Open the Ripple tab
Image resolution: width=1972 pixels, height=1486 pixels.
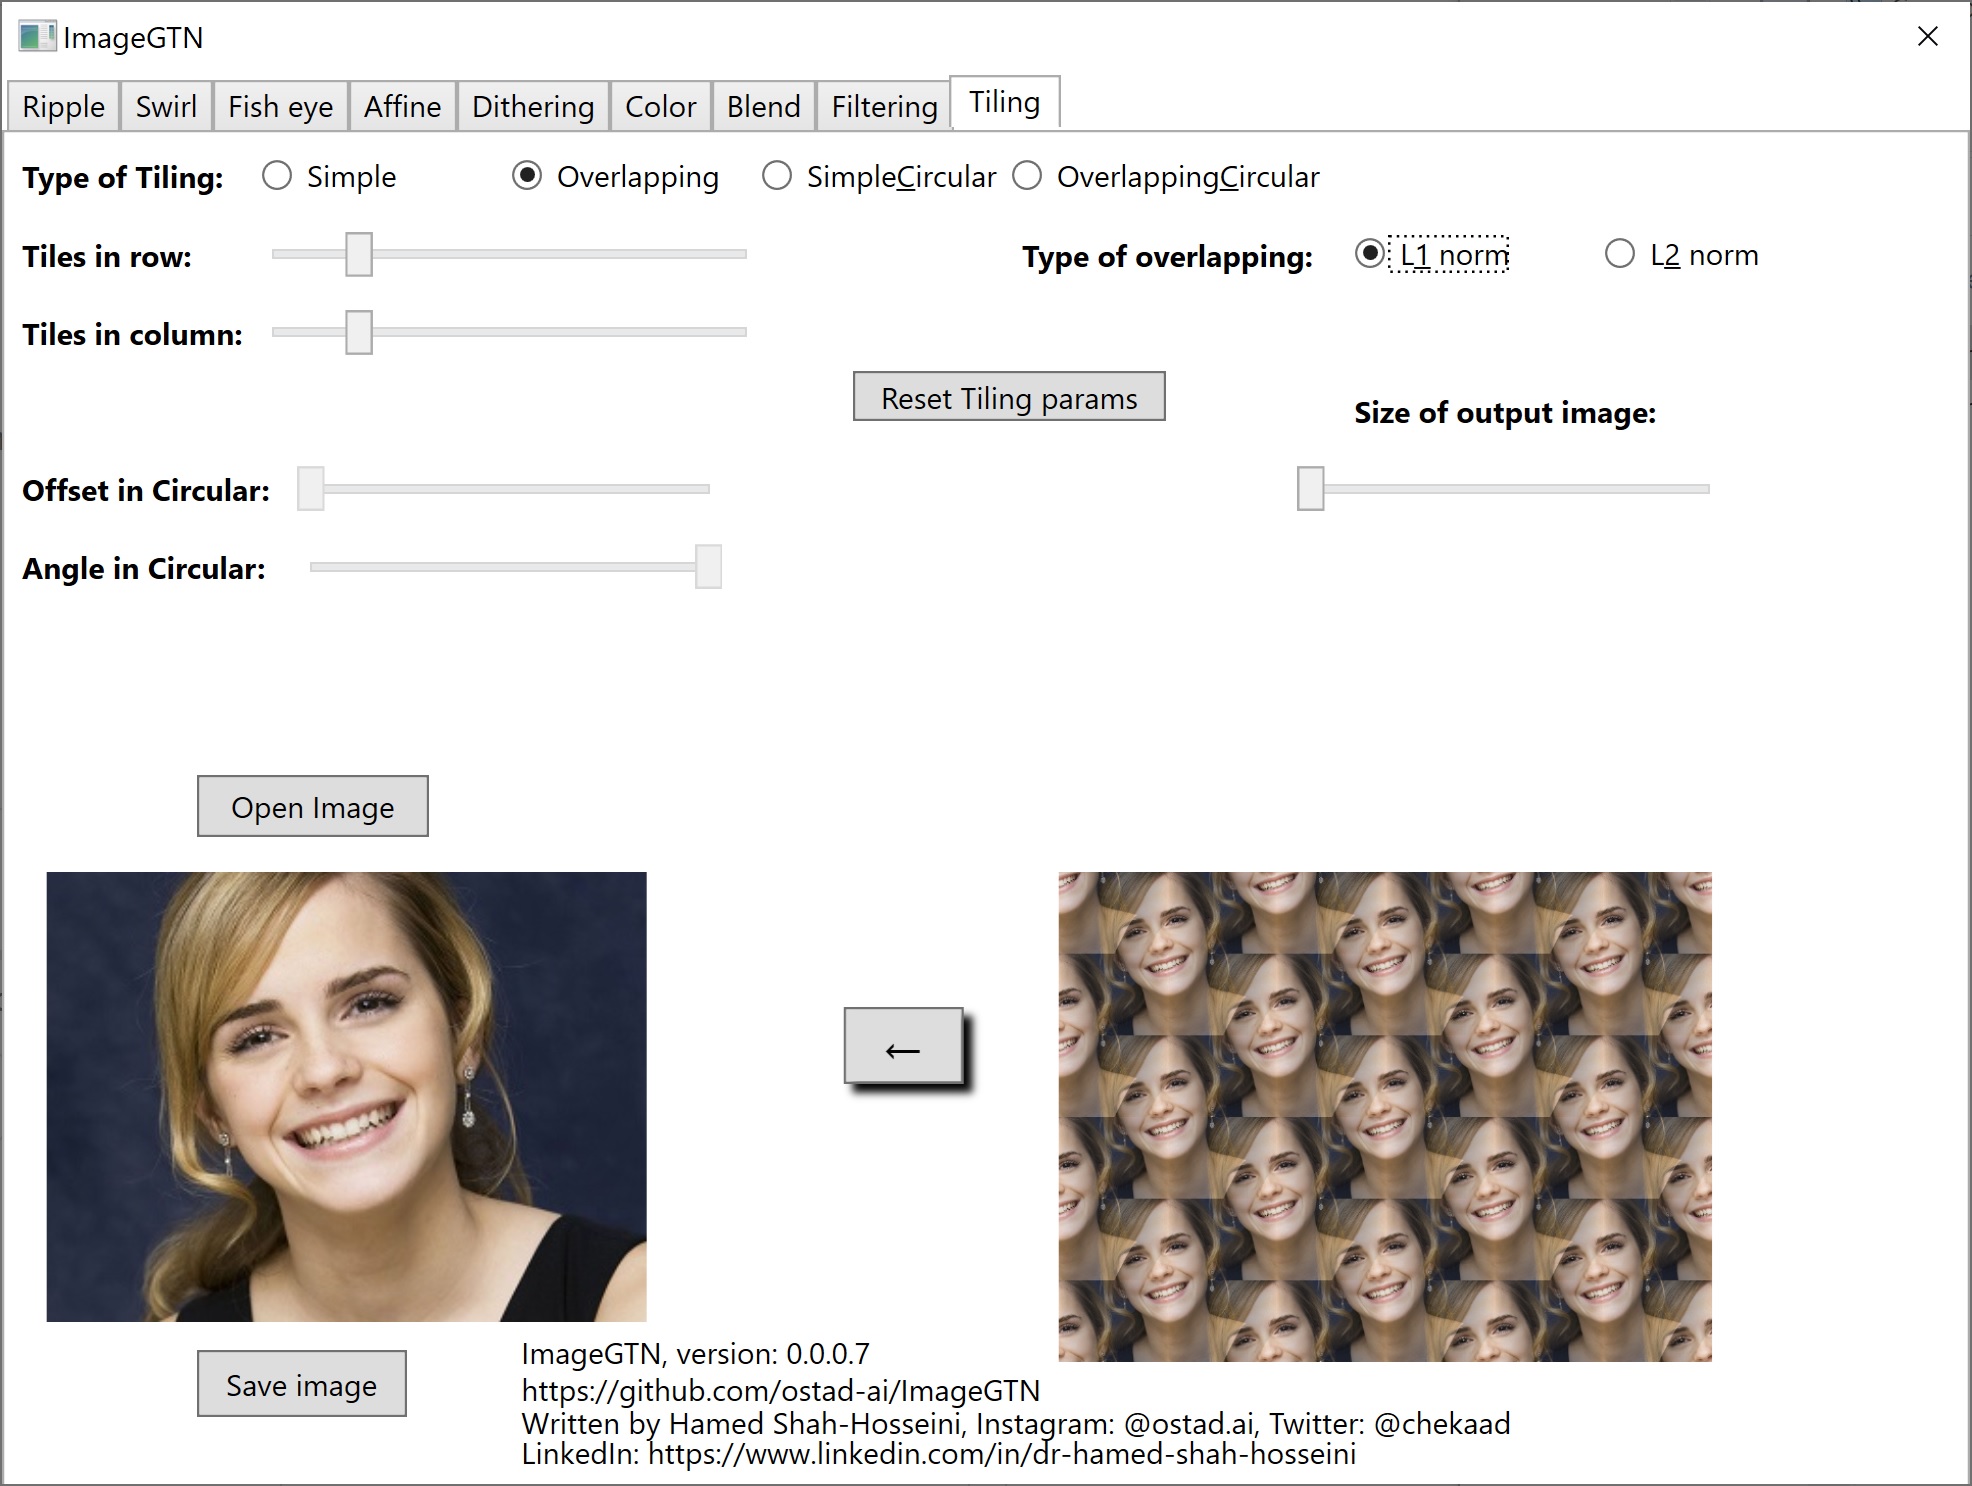tap(63, 107)
